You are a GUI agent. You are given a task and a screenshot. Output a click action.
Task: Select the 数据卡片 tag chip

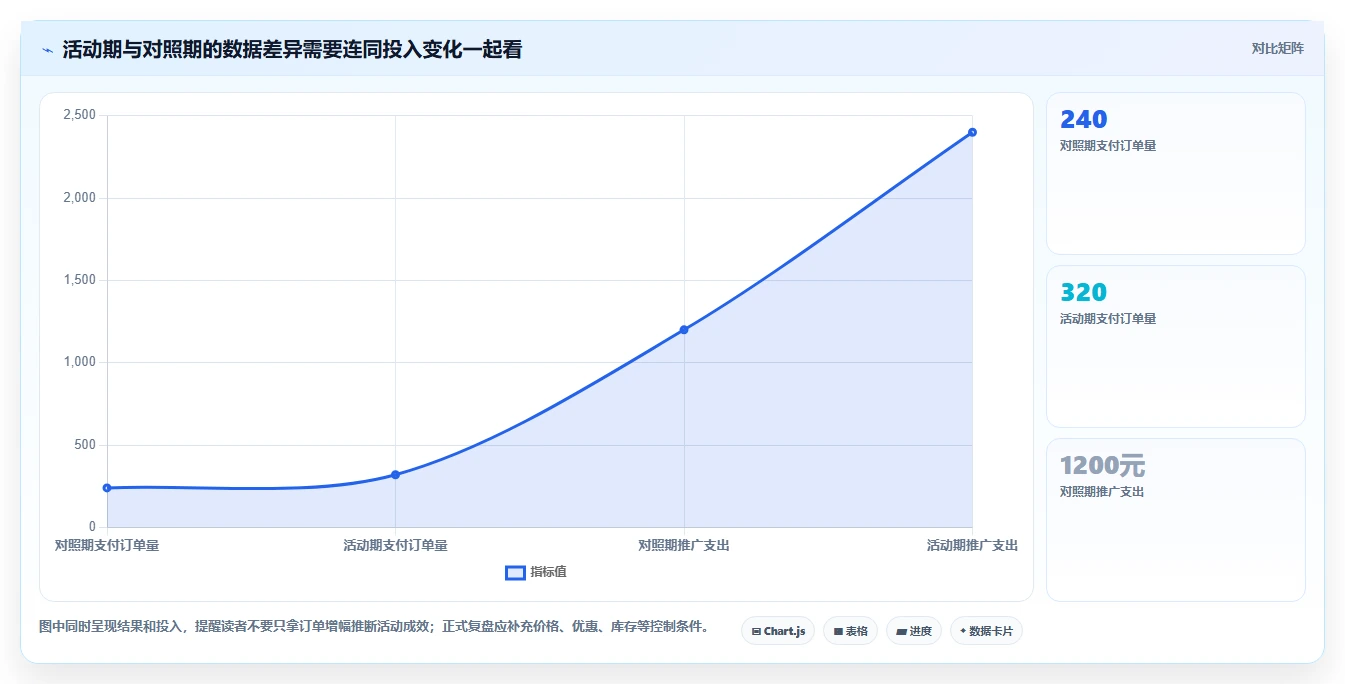tap(986, 631)
